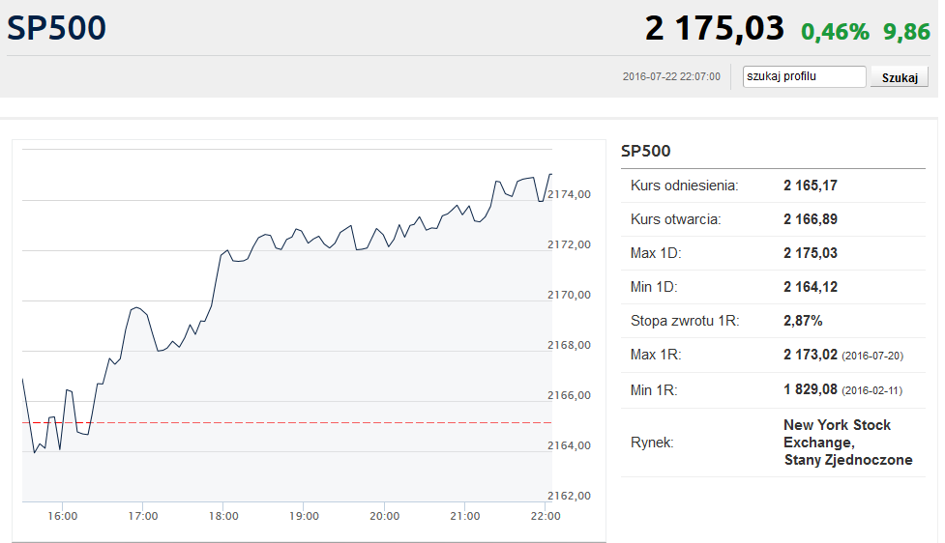Click the Szukaj button

coord(899,77)
